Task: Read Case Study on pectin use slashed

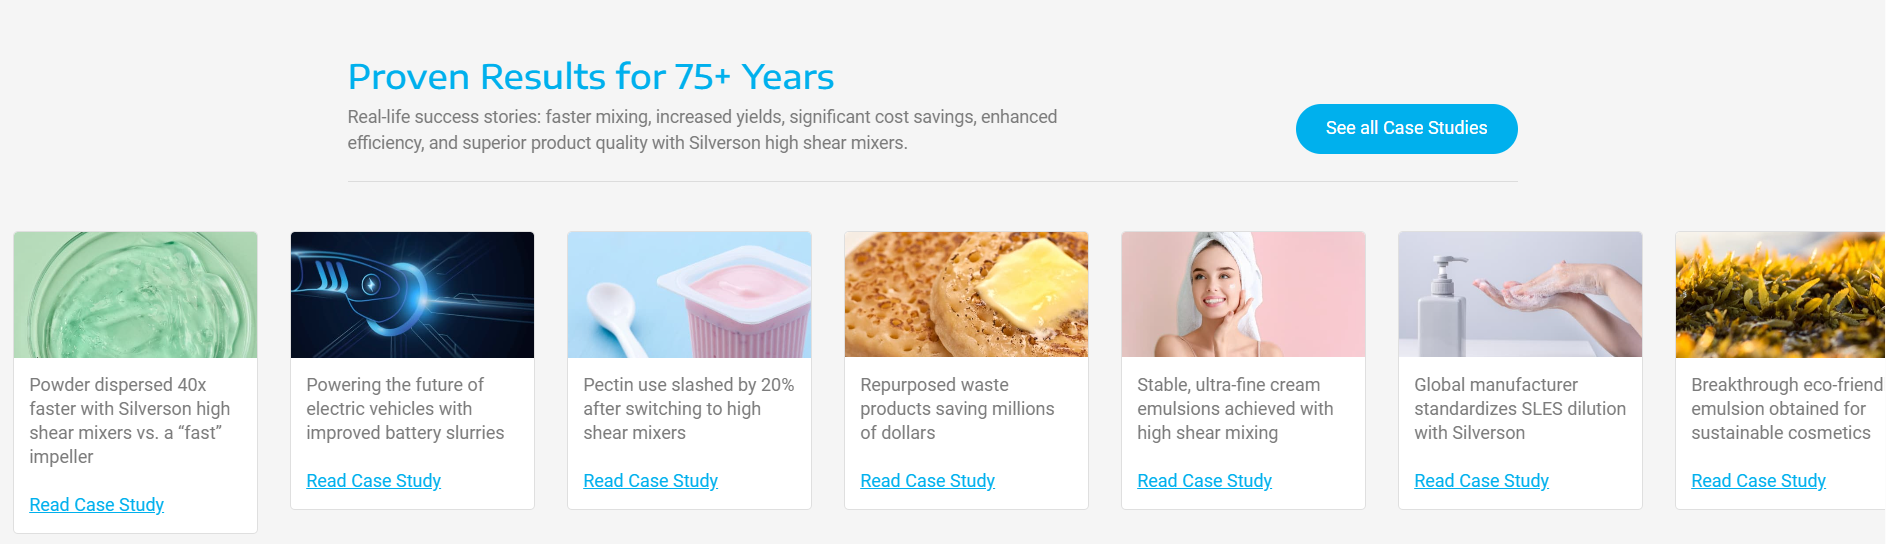Action: 651,481
